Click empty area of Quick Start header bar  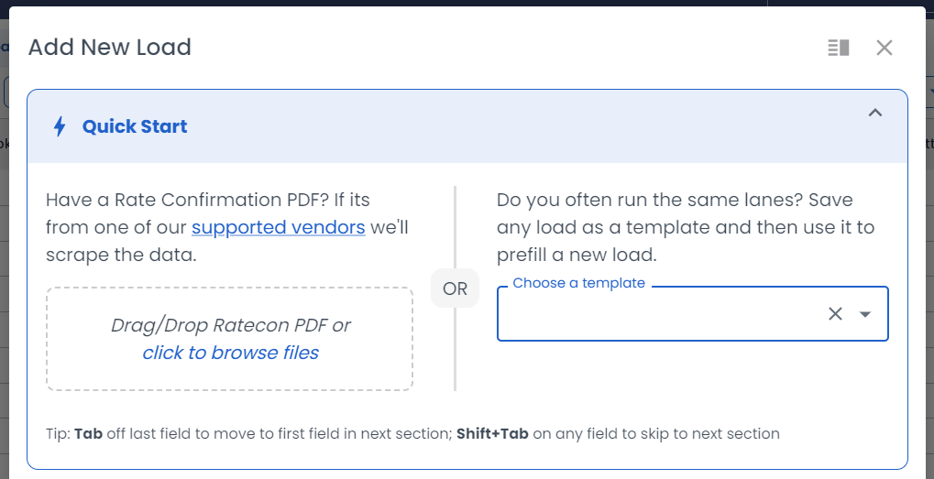coord(500,127)
